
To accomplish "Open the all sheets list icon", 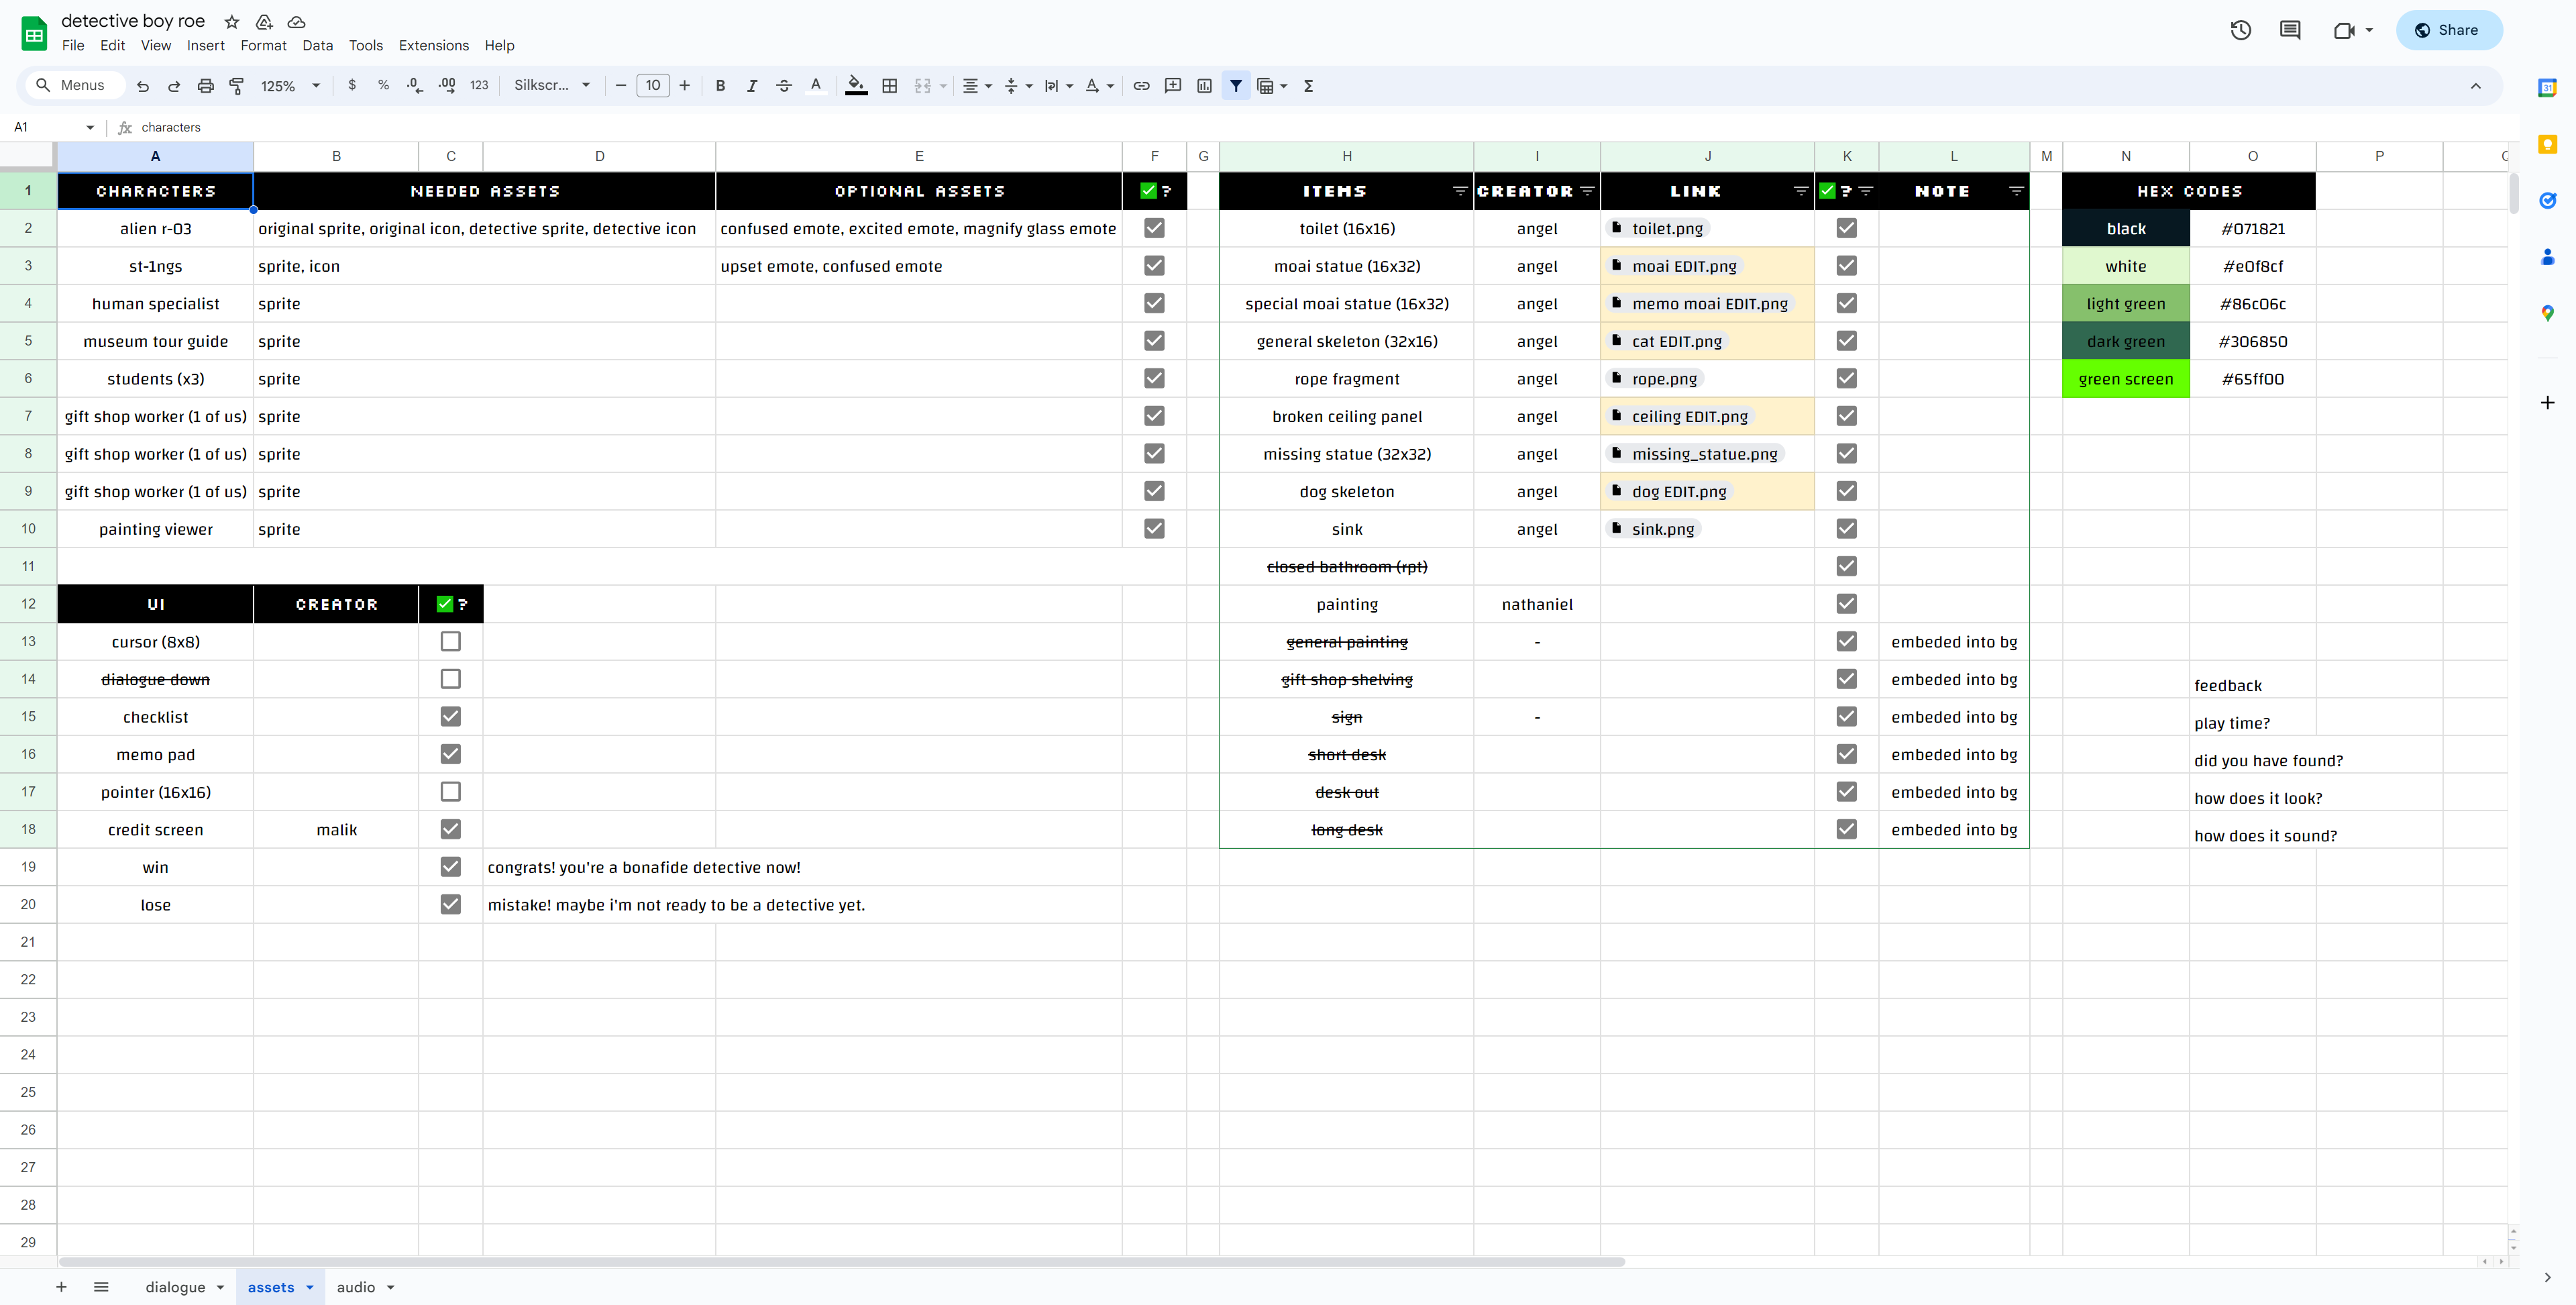I will (101, 1287).
